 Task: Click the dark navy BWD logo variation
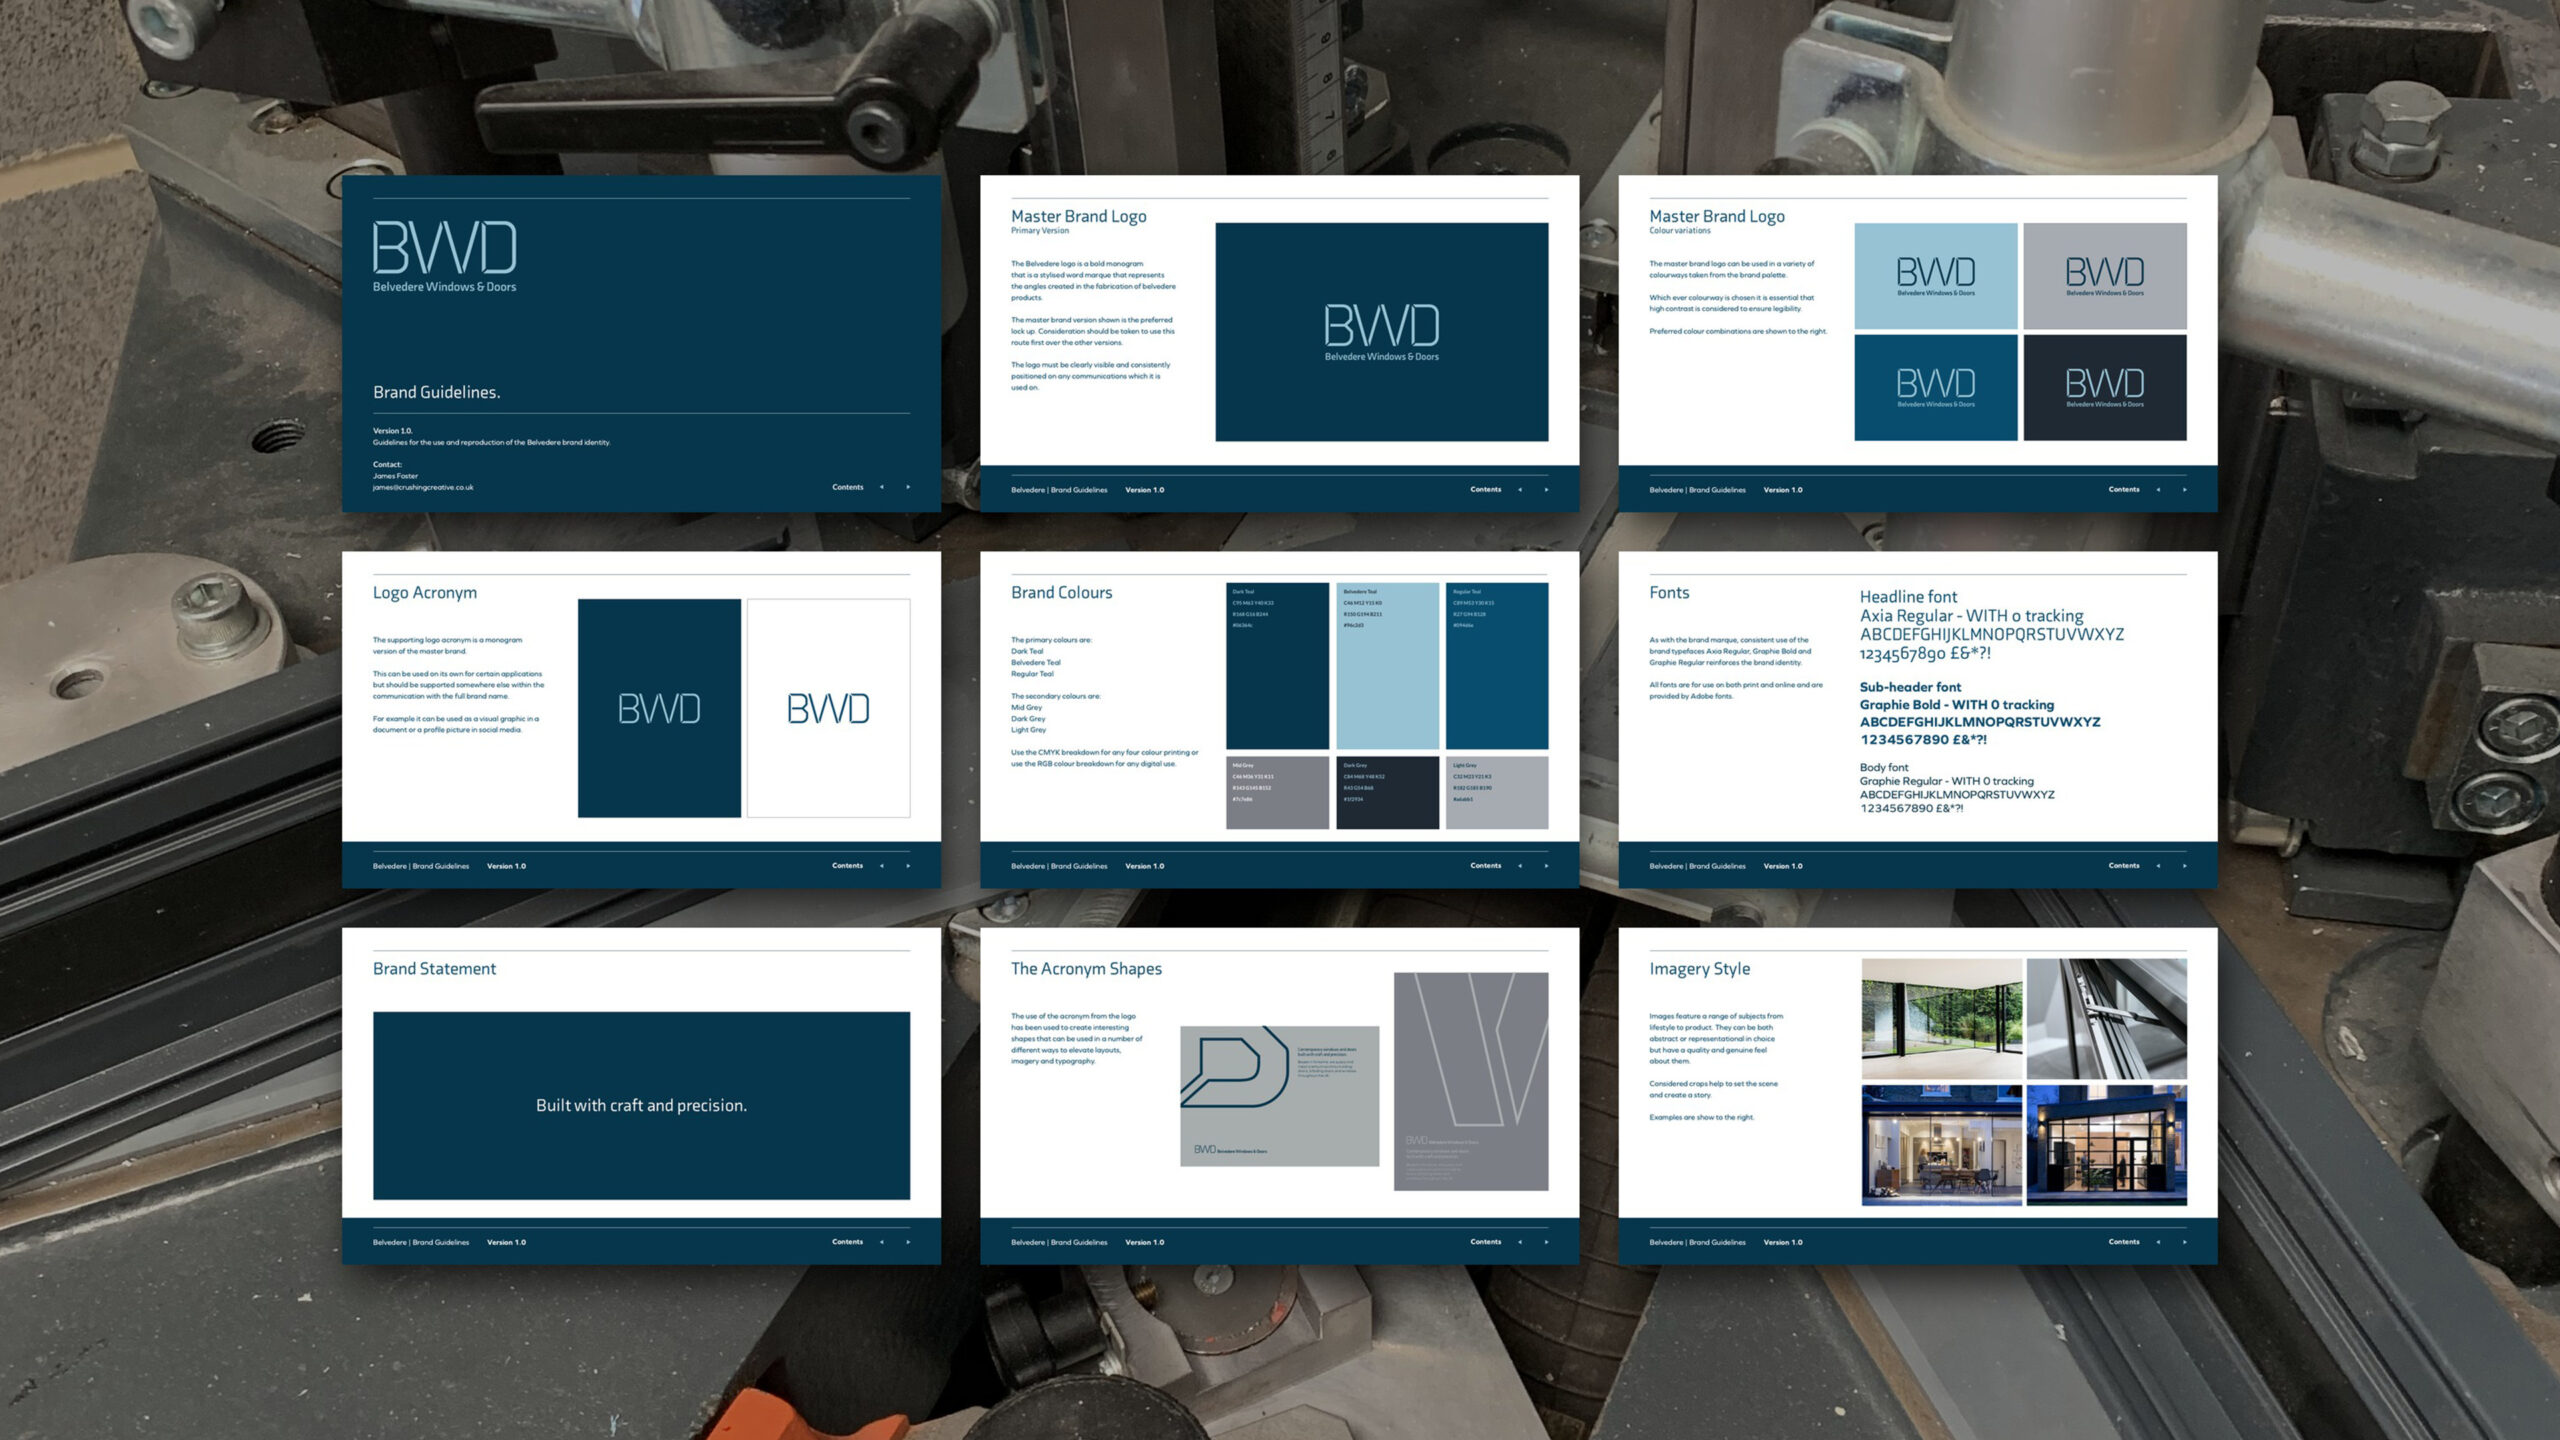2105,388
